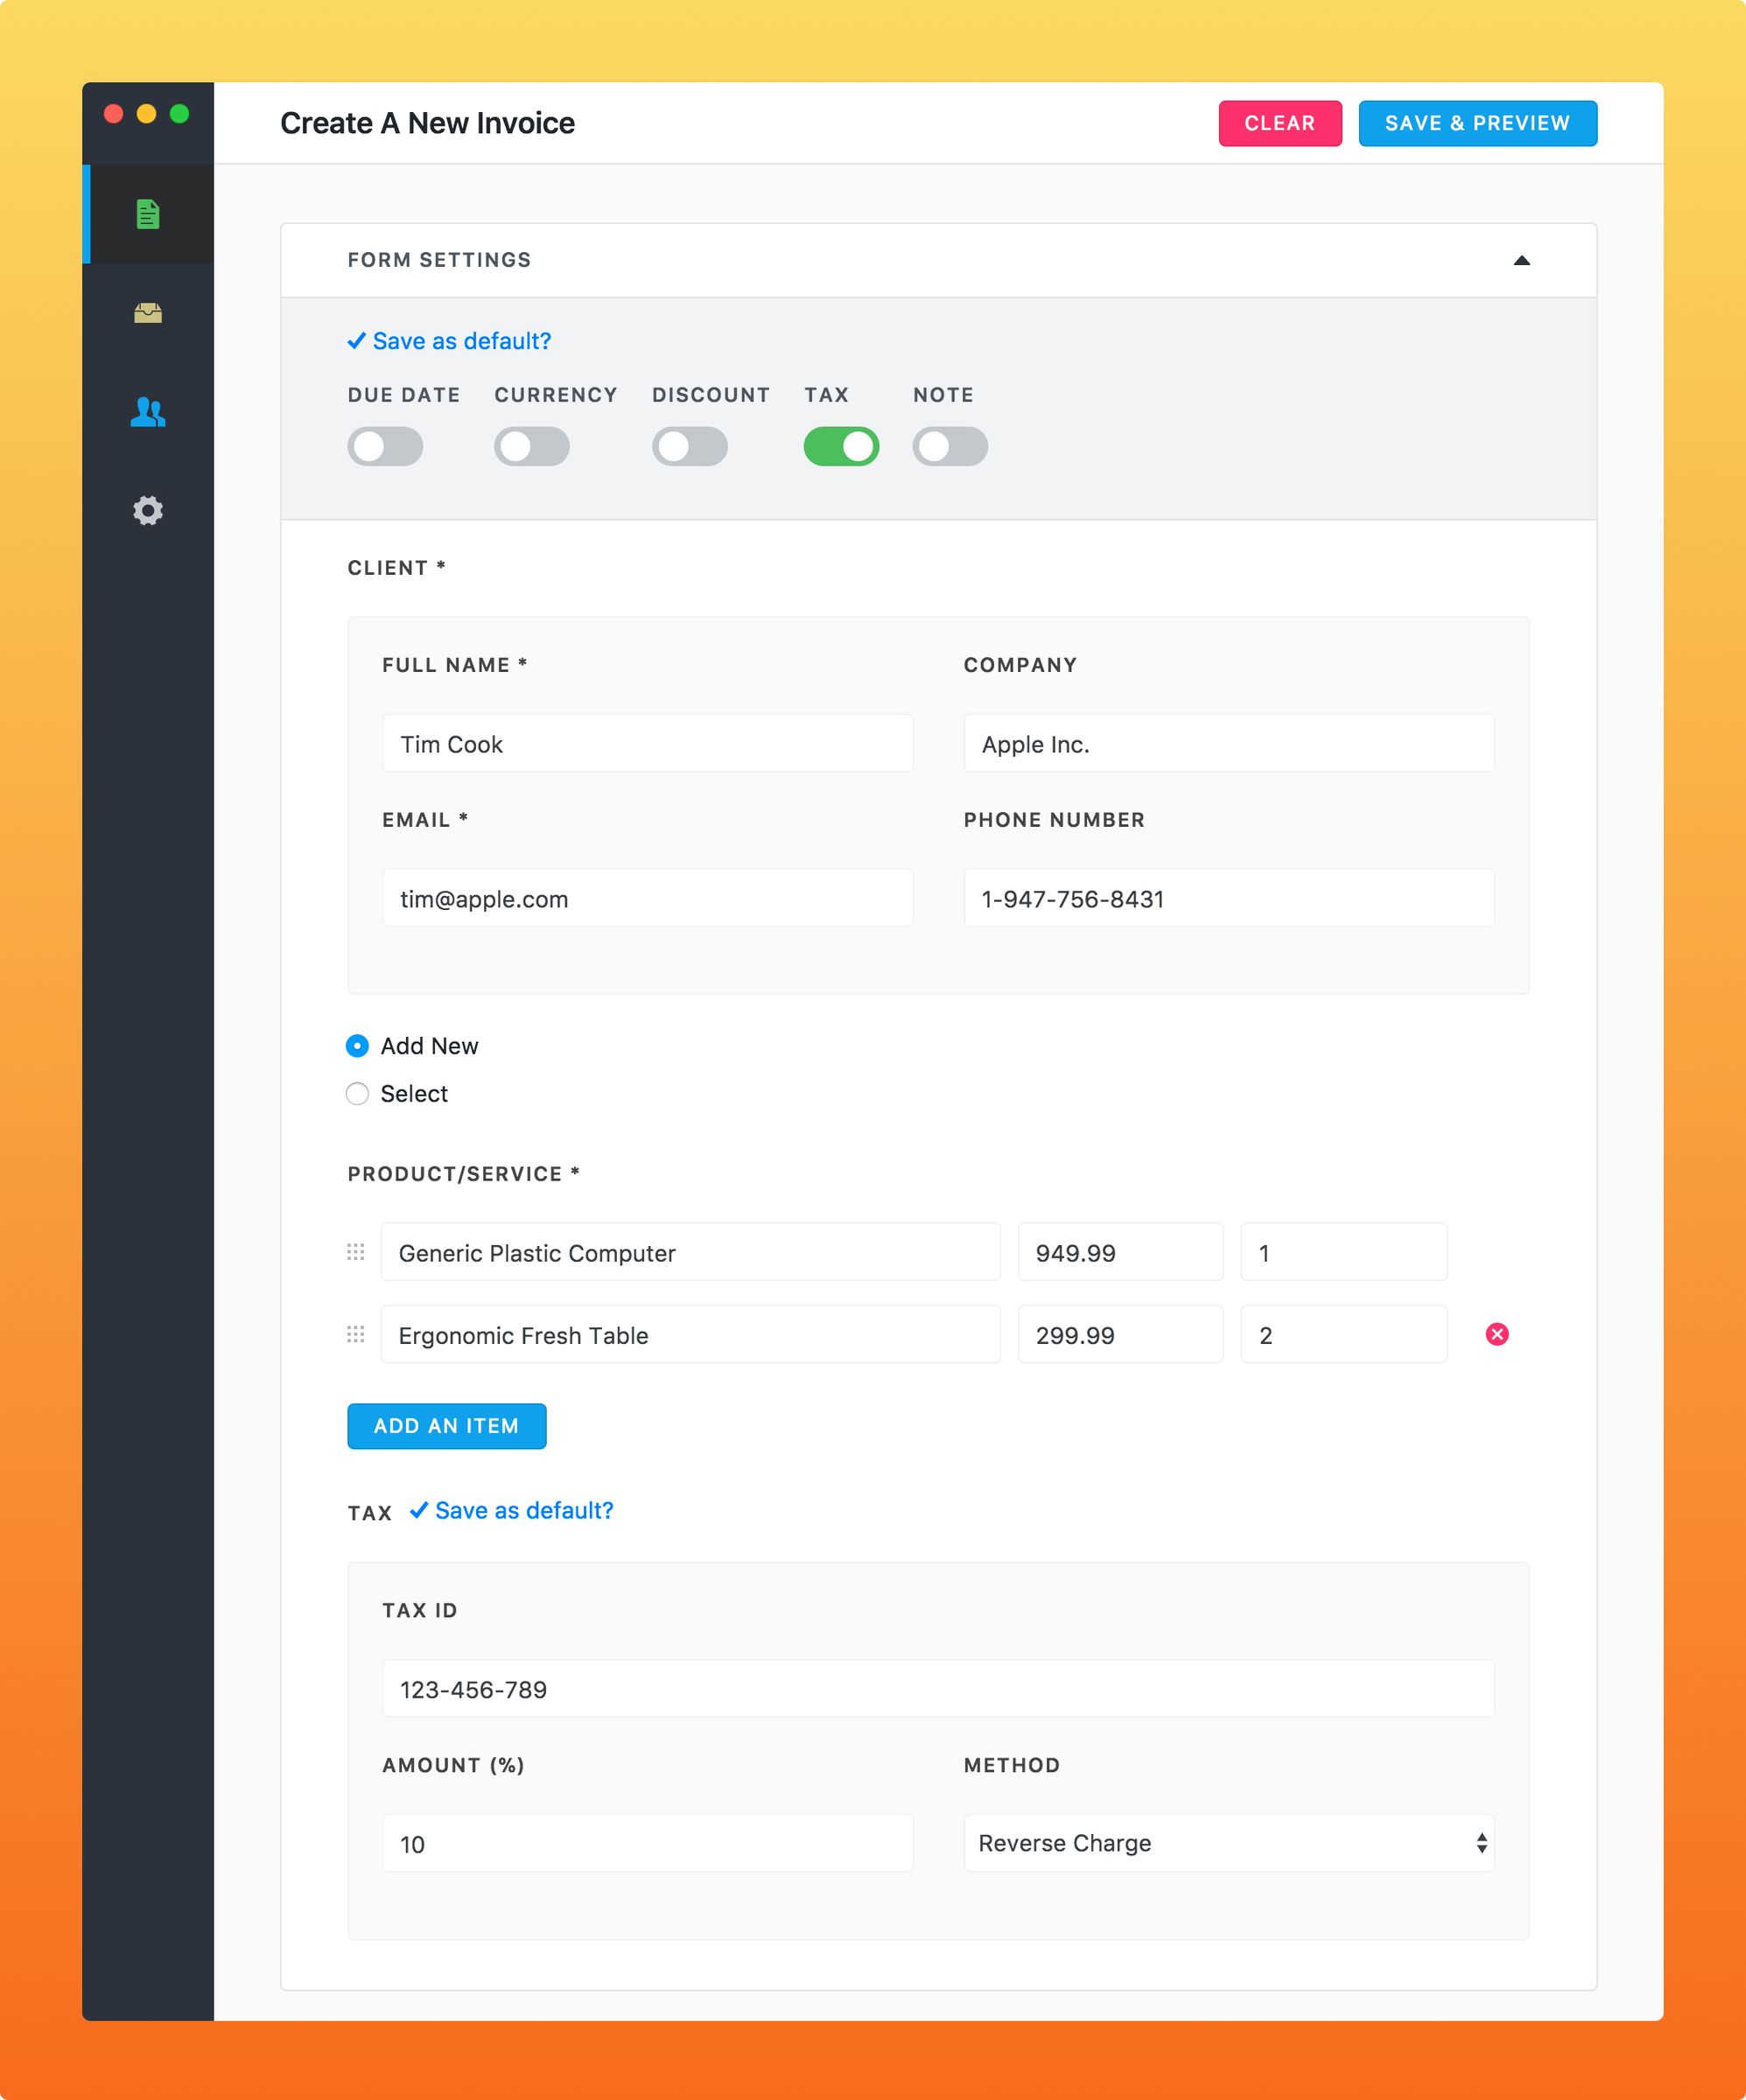Open the Method dropdown showing Reverse Charge
Image resolution: width=1746 pixels, height=2100 pixels.
1228,1843
